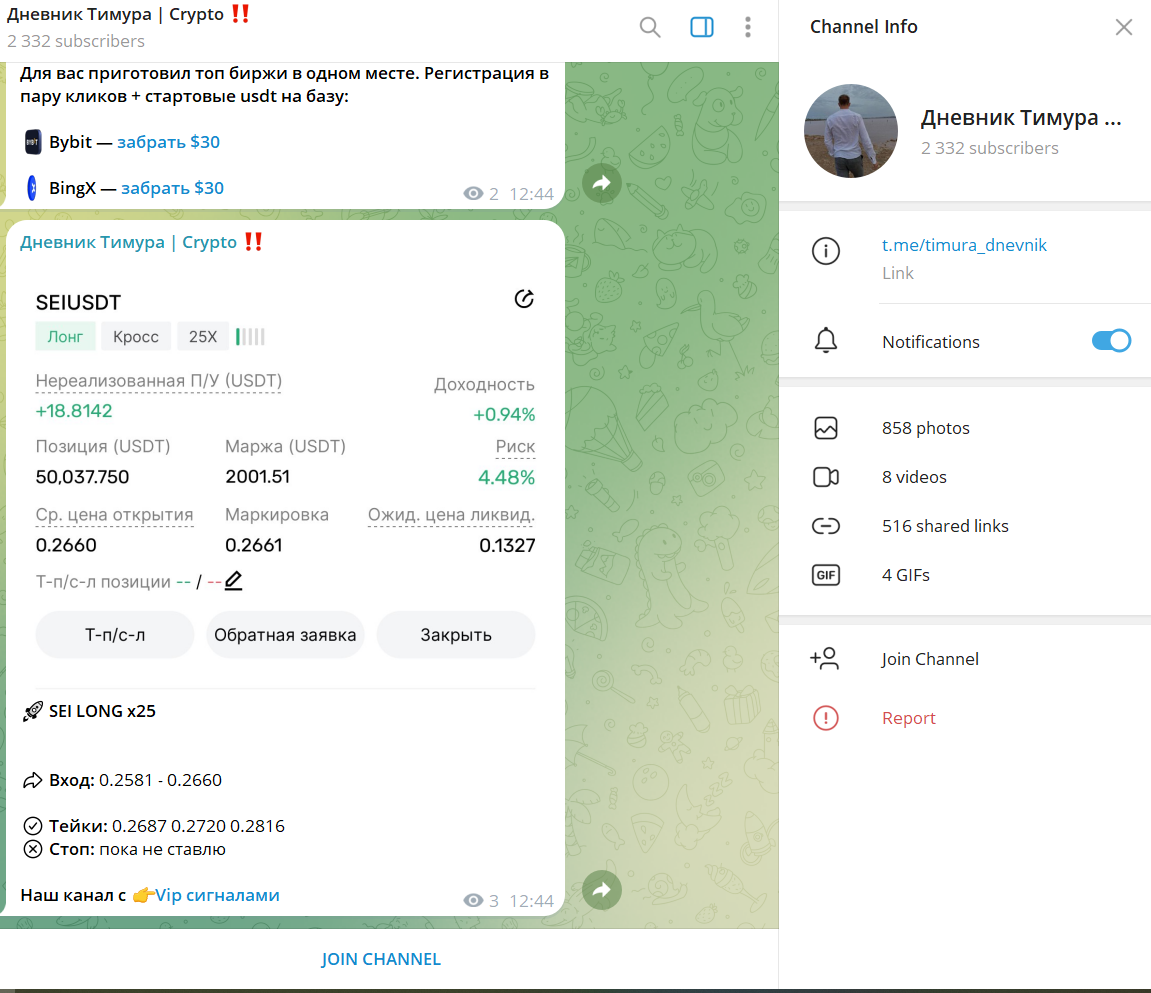Click the +18.8142 unrealized PnL value

click(74, 411)
